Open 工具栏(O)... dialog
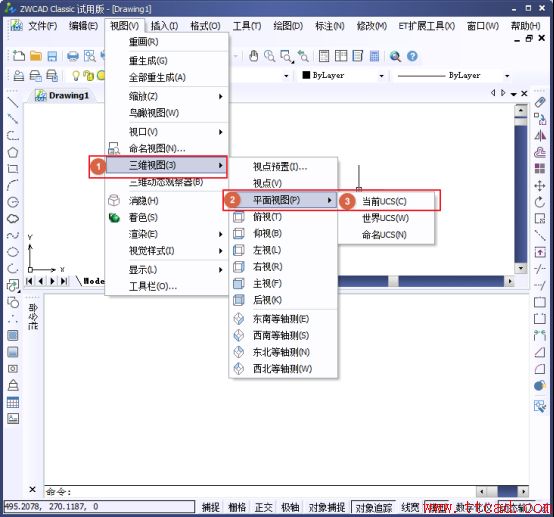This screenshot has height=517, width=554. click(x=167, y=286)
